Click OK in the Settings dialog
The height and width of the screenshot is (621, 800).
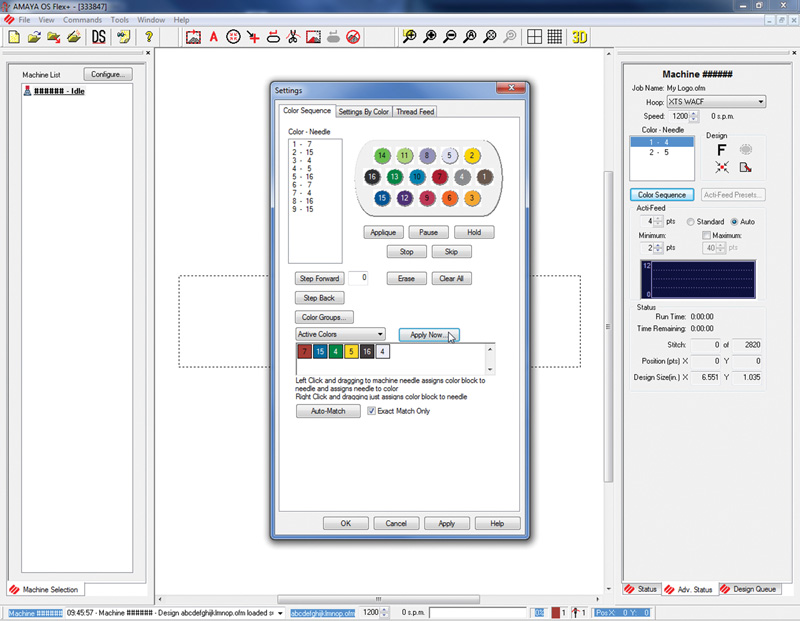[345, 524]
